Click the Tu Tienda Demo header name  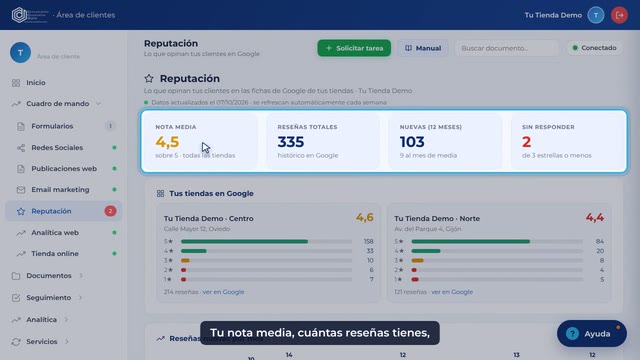click(553, 15)
